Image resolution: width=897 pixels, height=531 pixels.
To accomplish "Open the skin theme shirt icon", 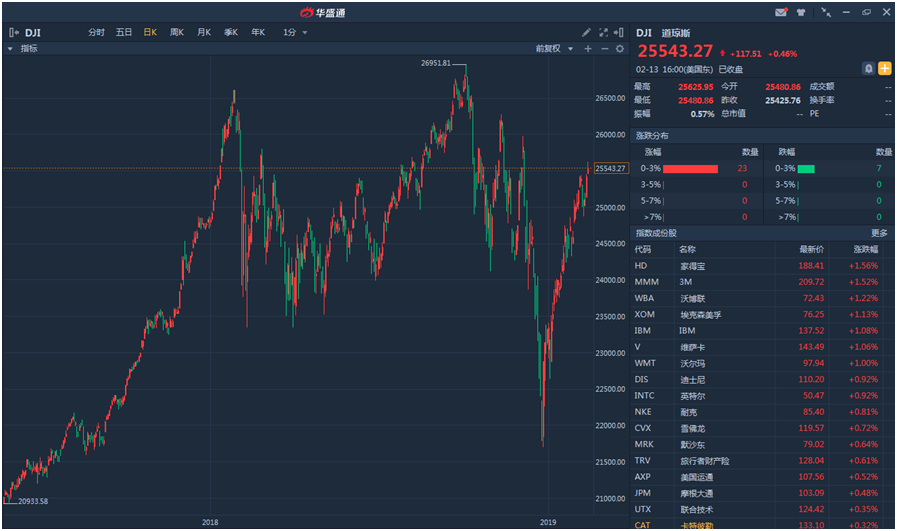I will click(x=801, y=12).
